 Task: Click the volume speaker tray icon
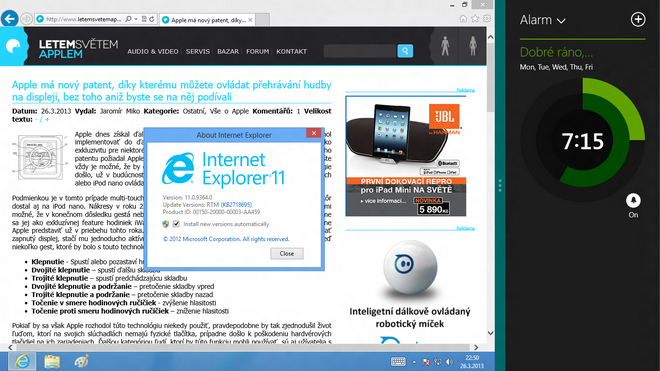[450, 362]
